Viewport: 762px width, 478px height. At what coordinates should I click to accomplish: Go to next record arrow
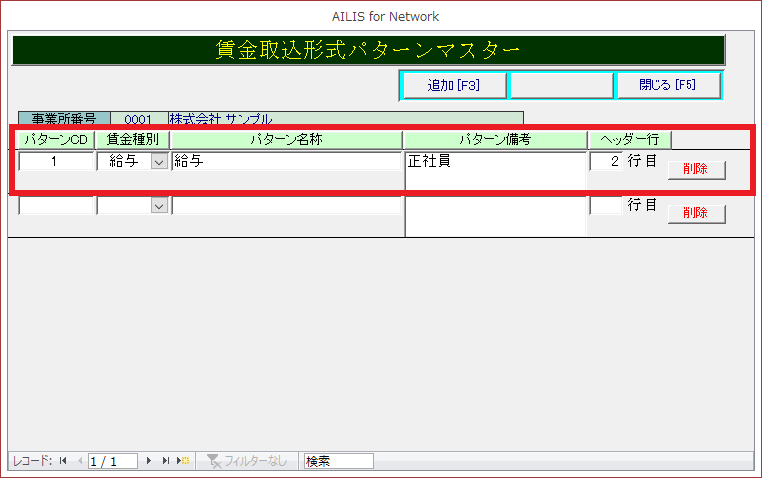(149, 461)
